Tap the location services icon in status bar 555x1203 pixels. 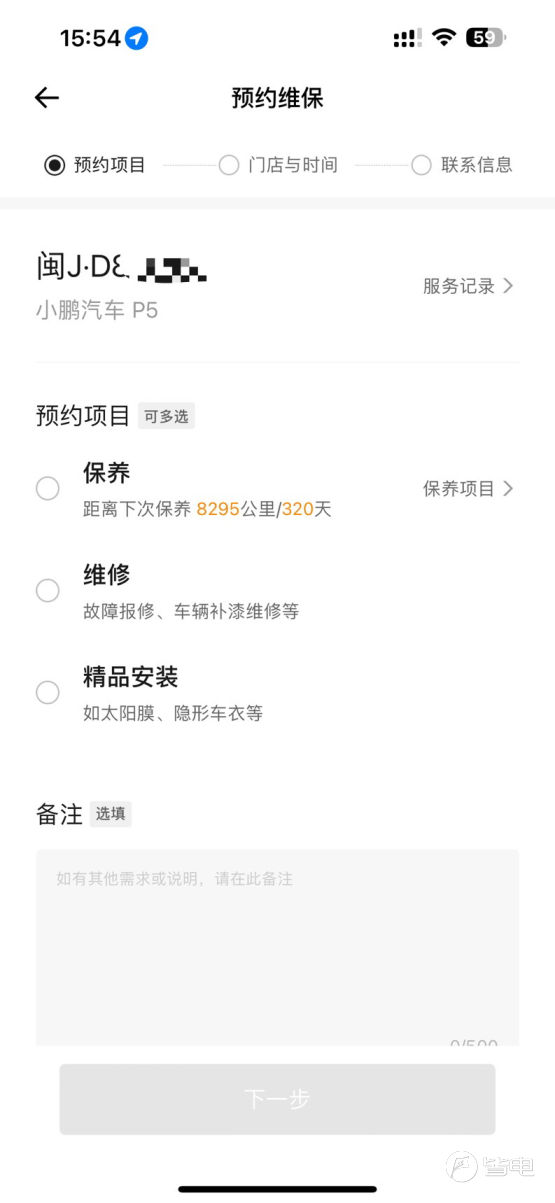point(137,38)
